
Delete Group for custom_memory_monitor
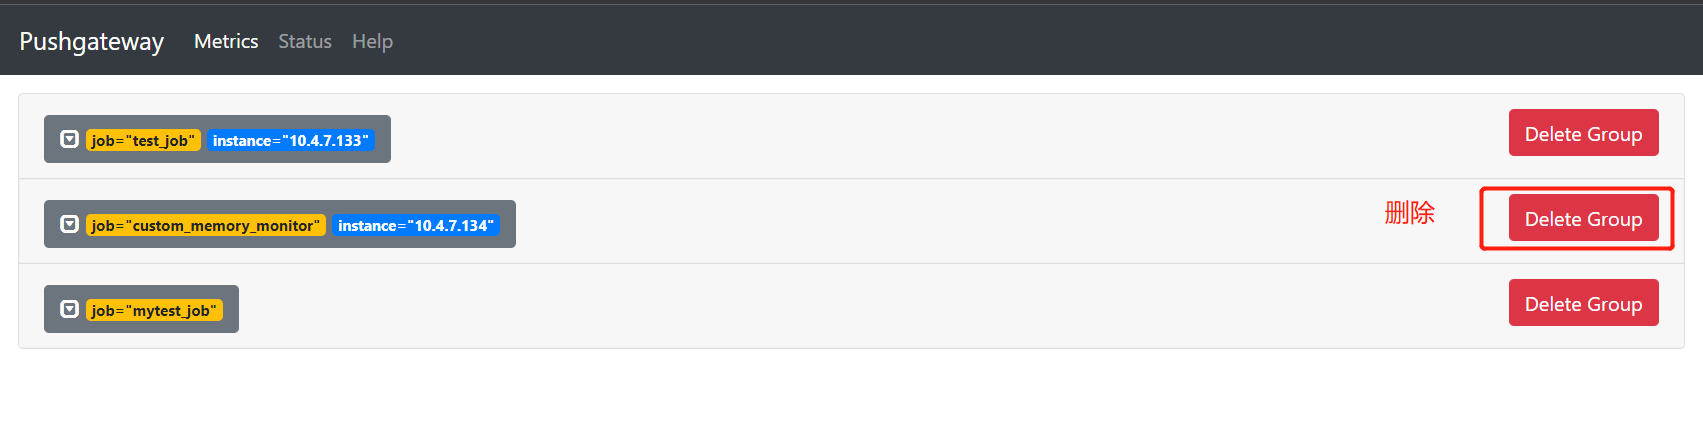click(x=1583, y=218)
